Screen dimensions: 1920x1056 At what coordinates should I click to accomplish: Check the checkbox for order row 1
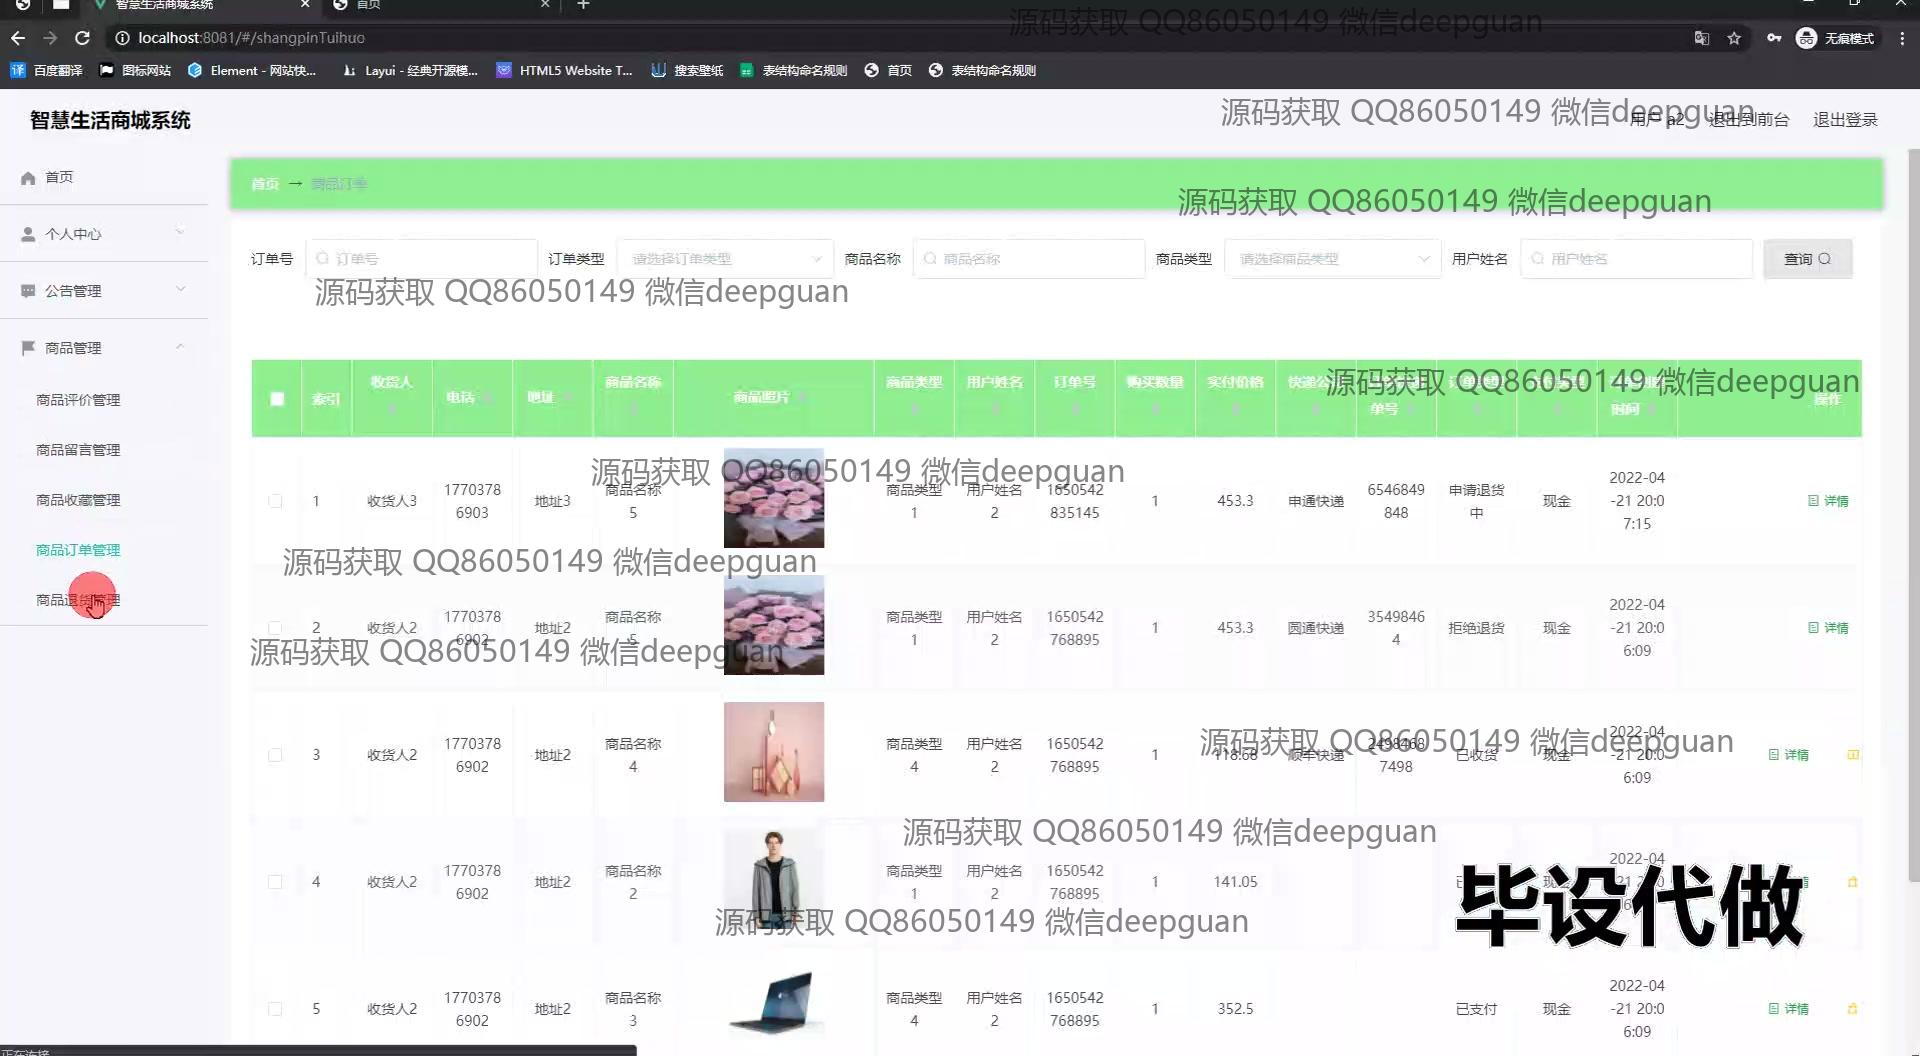pyautogui.click(x=275, y=501)
